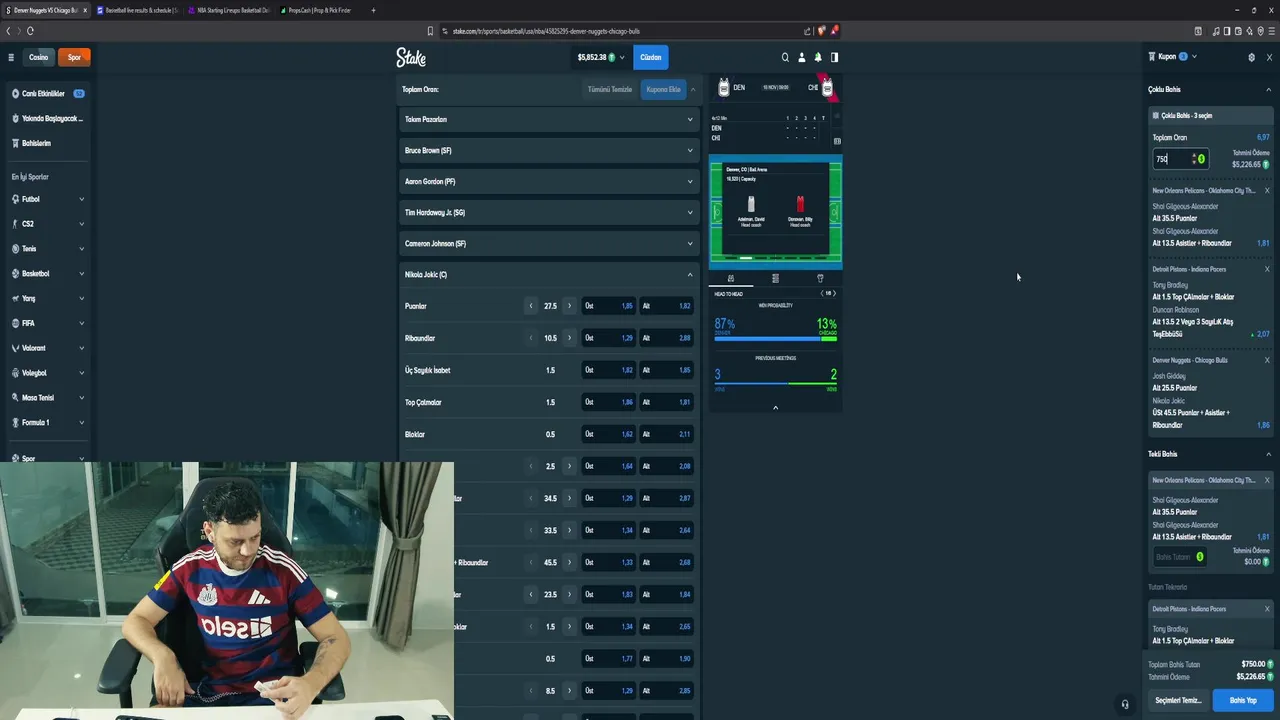Go to next head-to-head page arrow
1280x720 pixels.
click(x=834, y=293)
